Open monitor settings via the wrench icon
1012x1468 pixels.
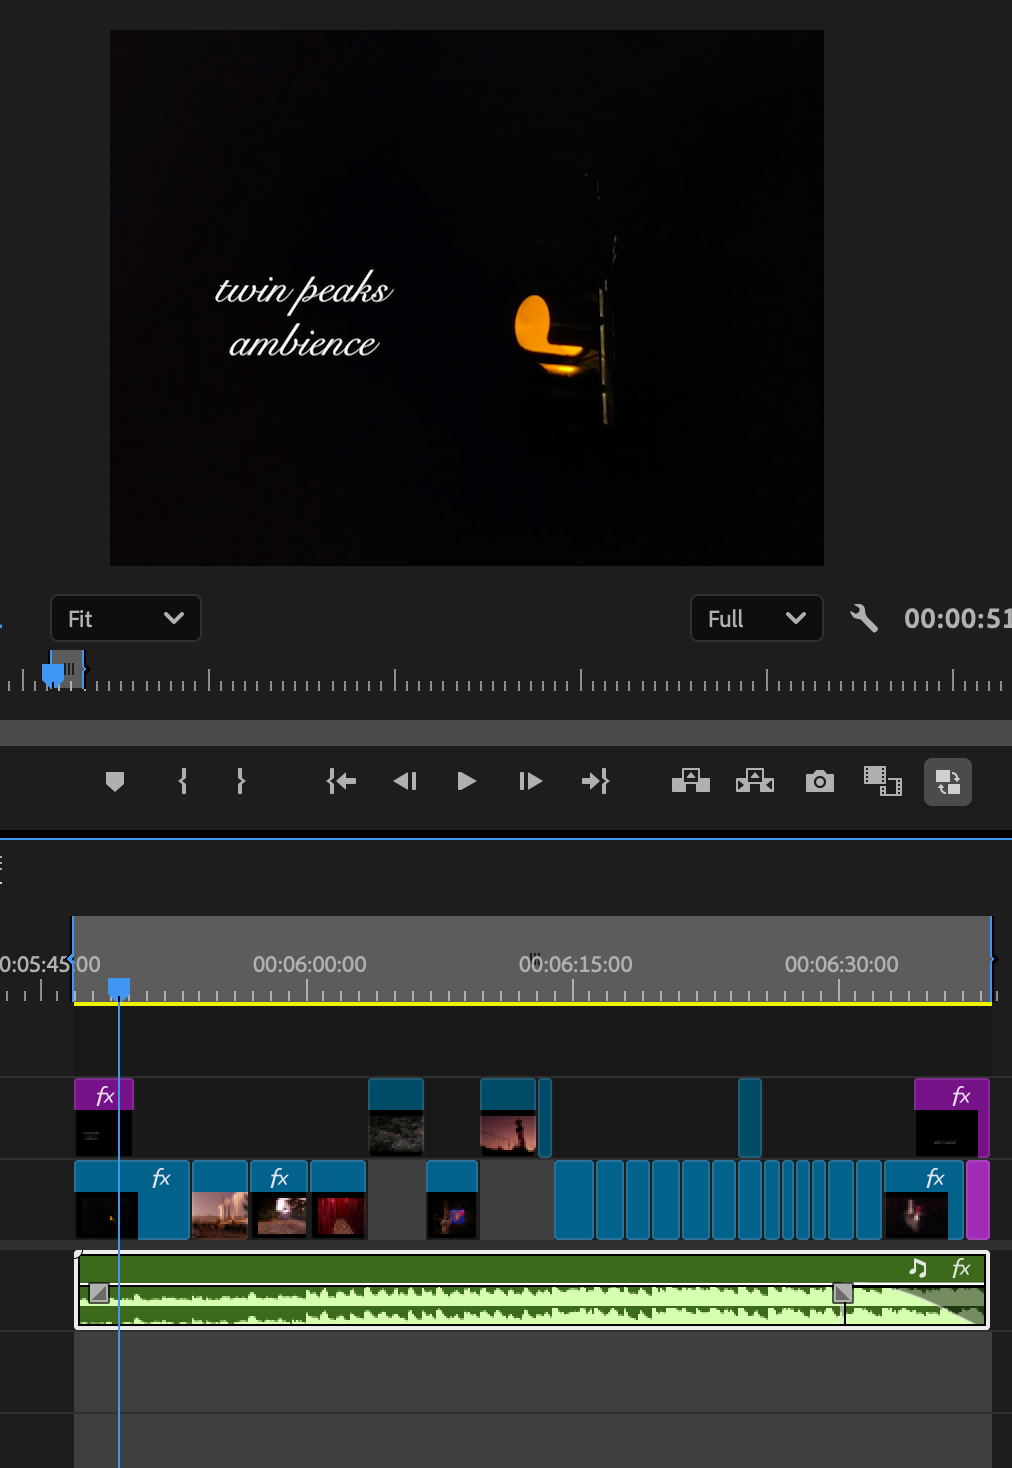click(864, 618)
